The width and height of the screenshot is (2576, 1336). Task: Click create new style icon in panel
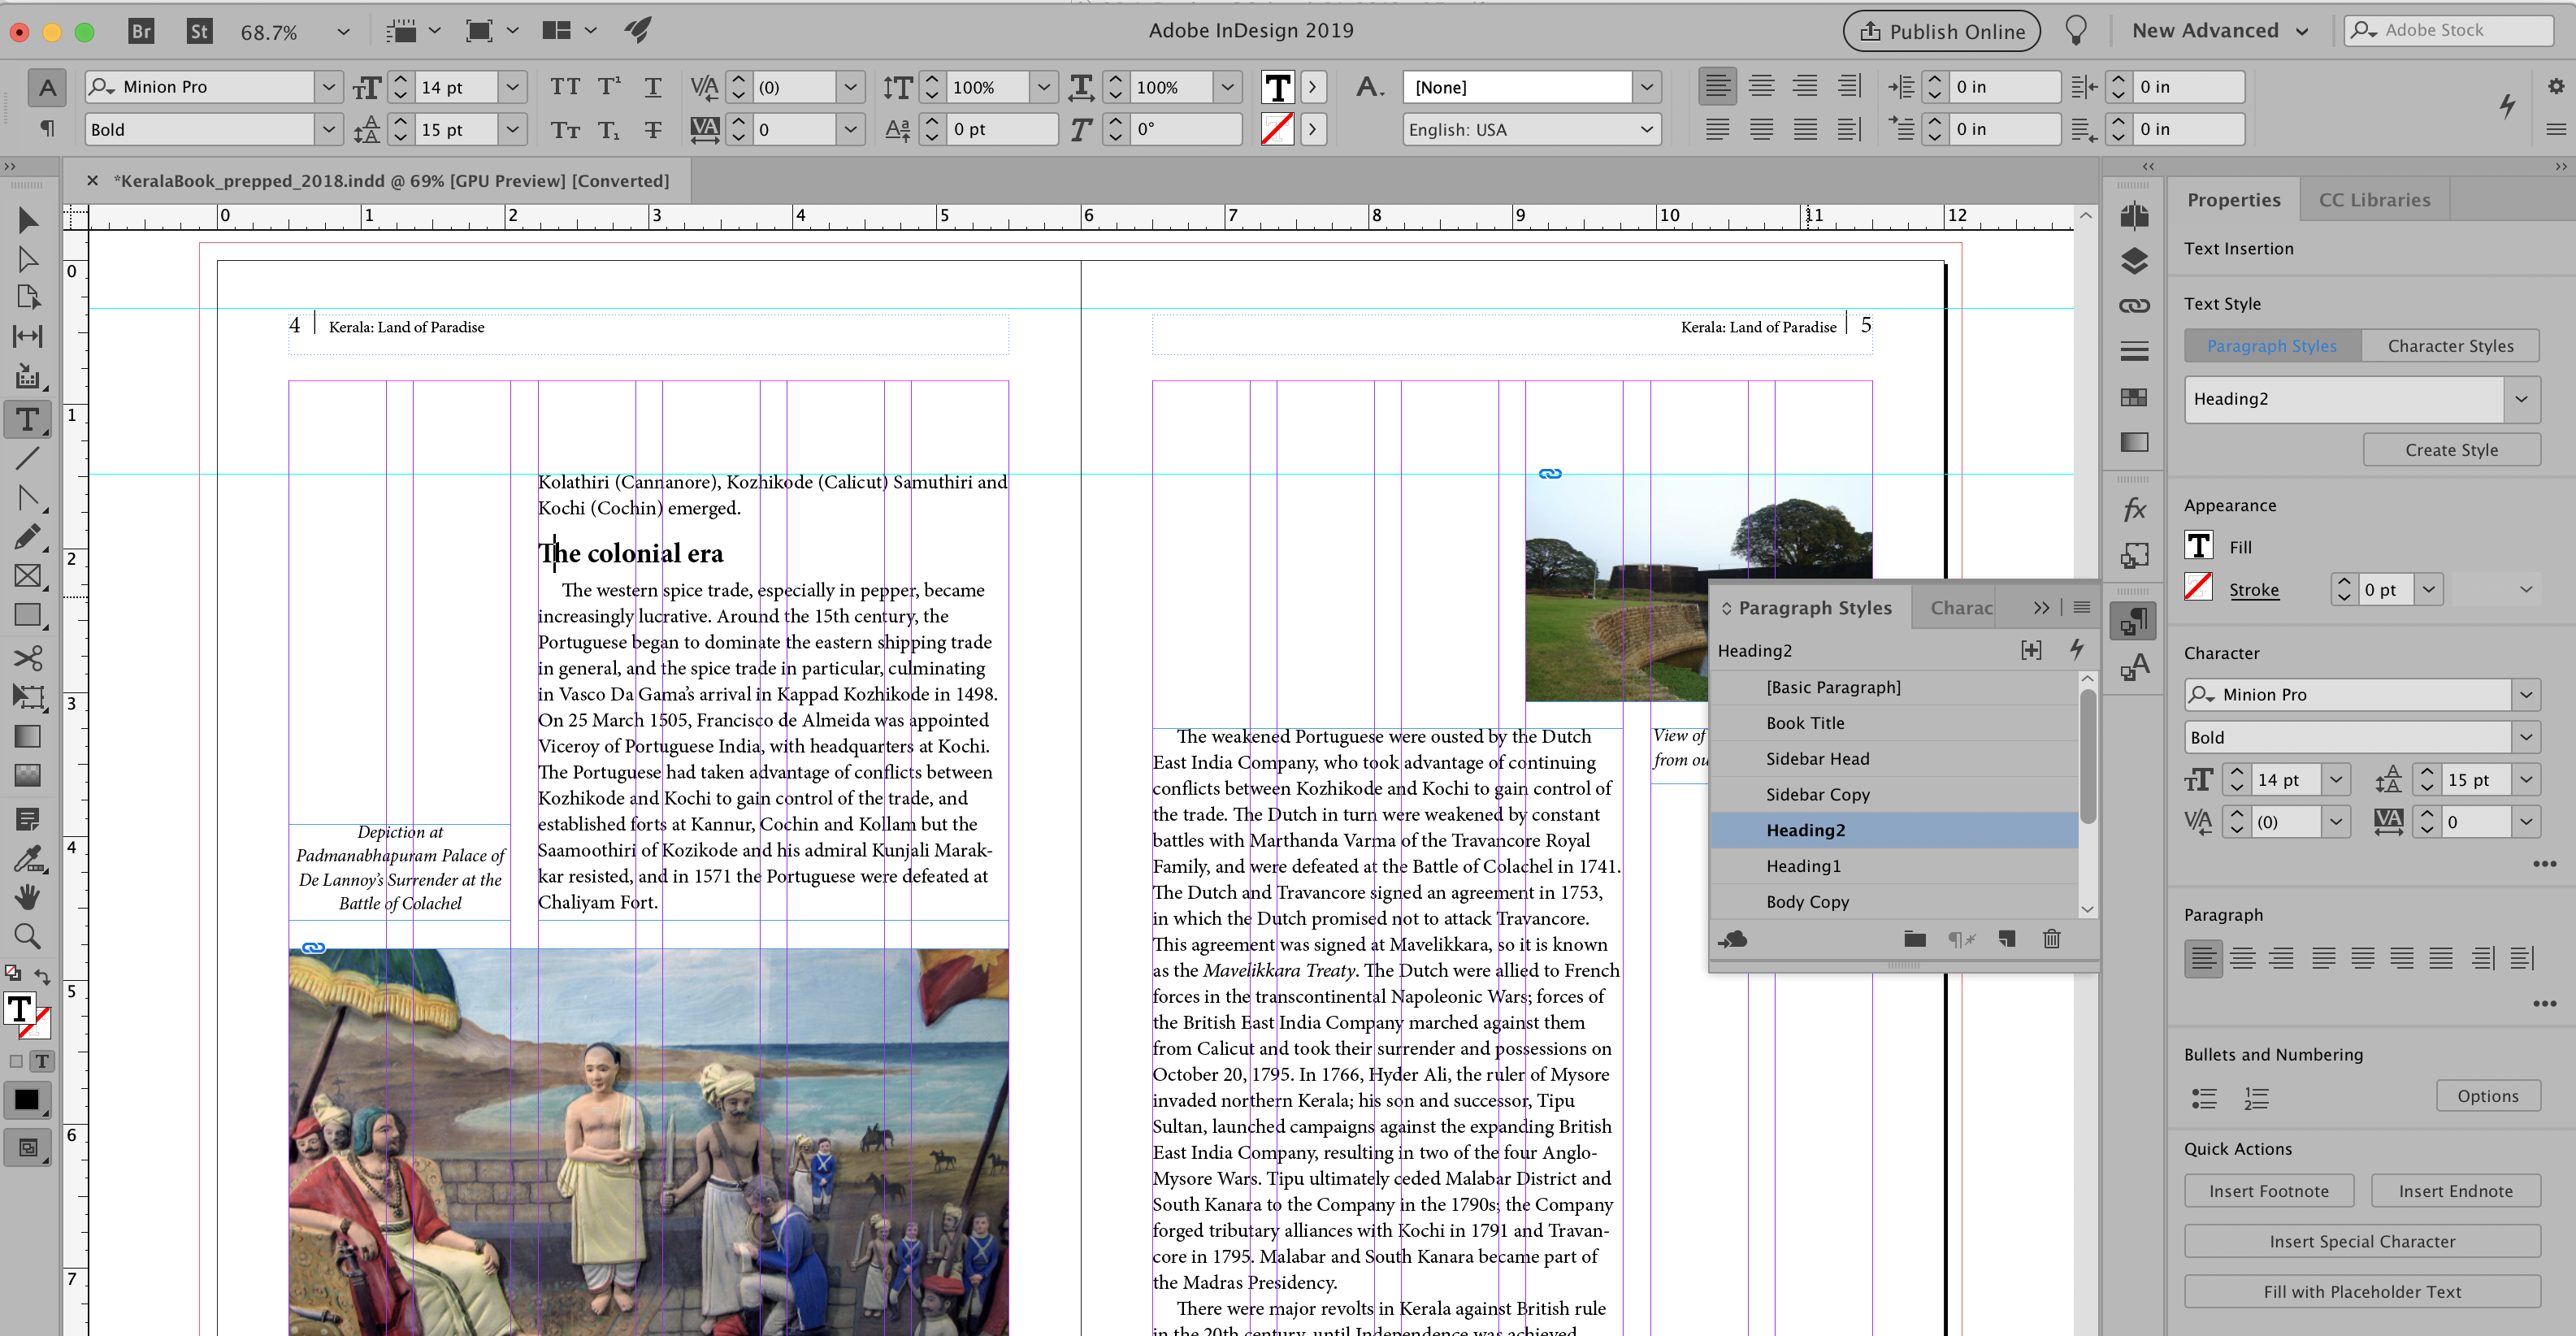(x=2006, y=938)
